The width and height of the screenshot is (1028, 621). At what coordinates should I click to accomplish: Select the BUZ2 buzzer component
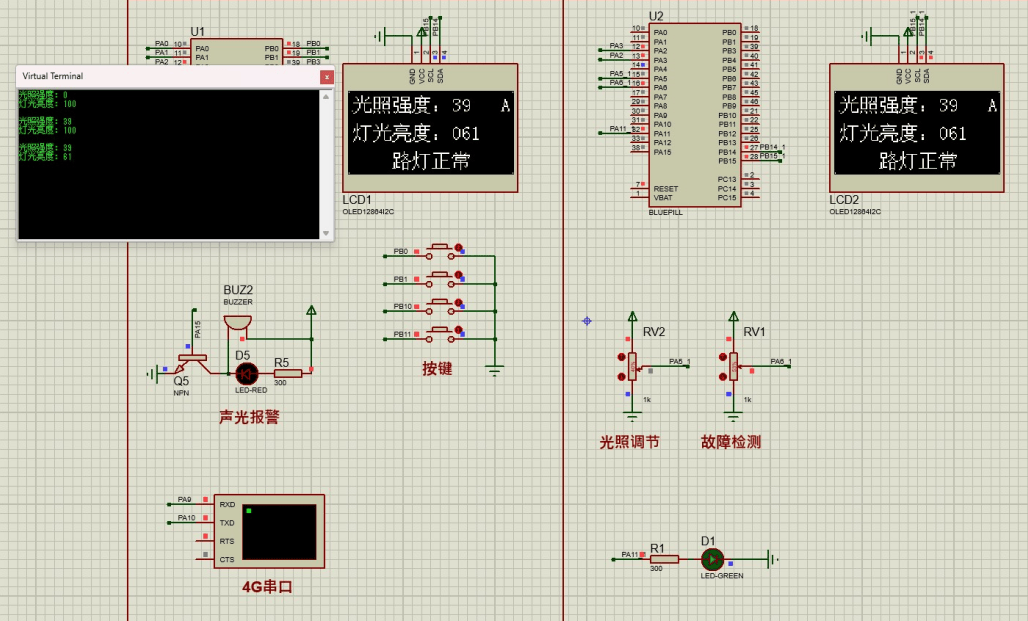point(237,322)
